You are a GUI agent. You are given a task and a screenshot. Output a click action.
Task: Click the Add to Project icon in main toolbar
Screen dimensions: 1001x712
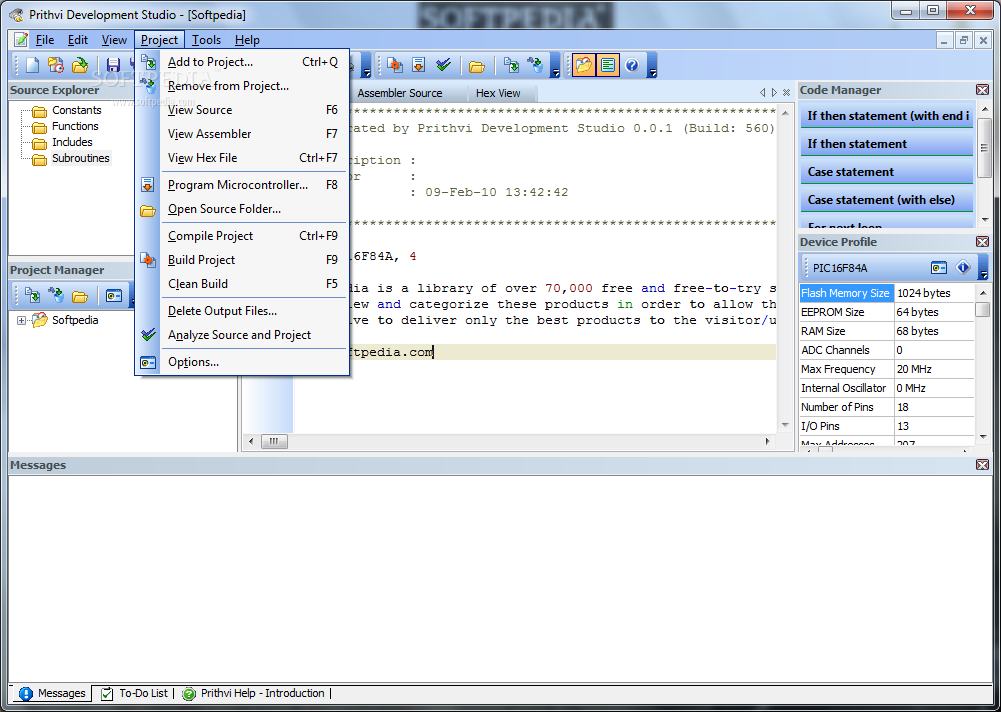click(x=511, y=65)
